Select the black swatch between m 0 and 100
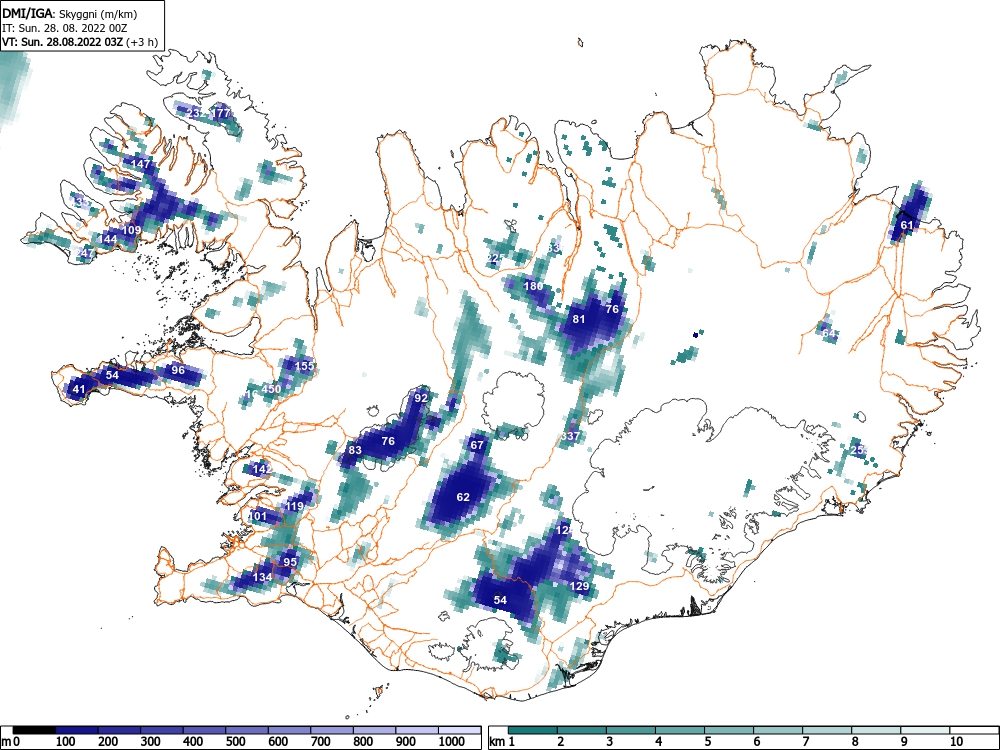The height and width of the screenshot is (750, 1000). click(x=34, y=730)
